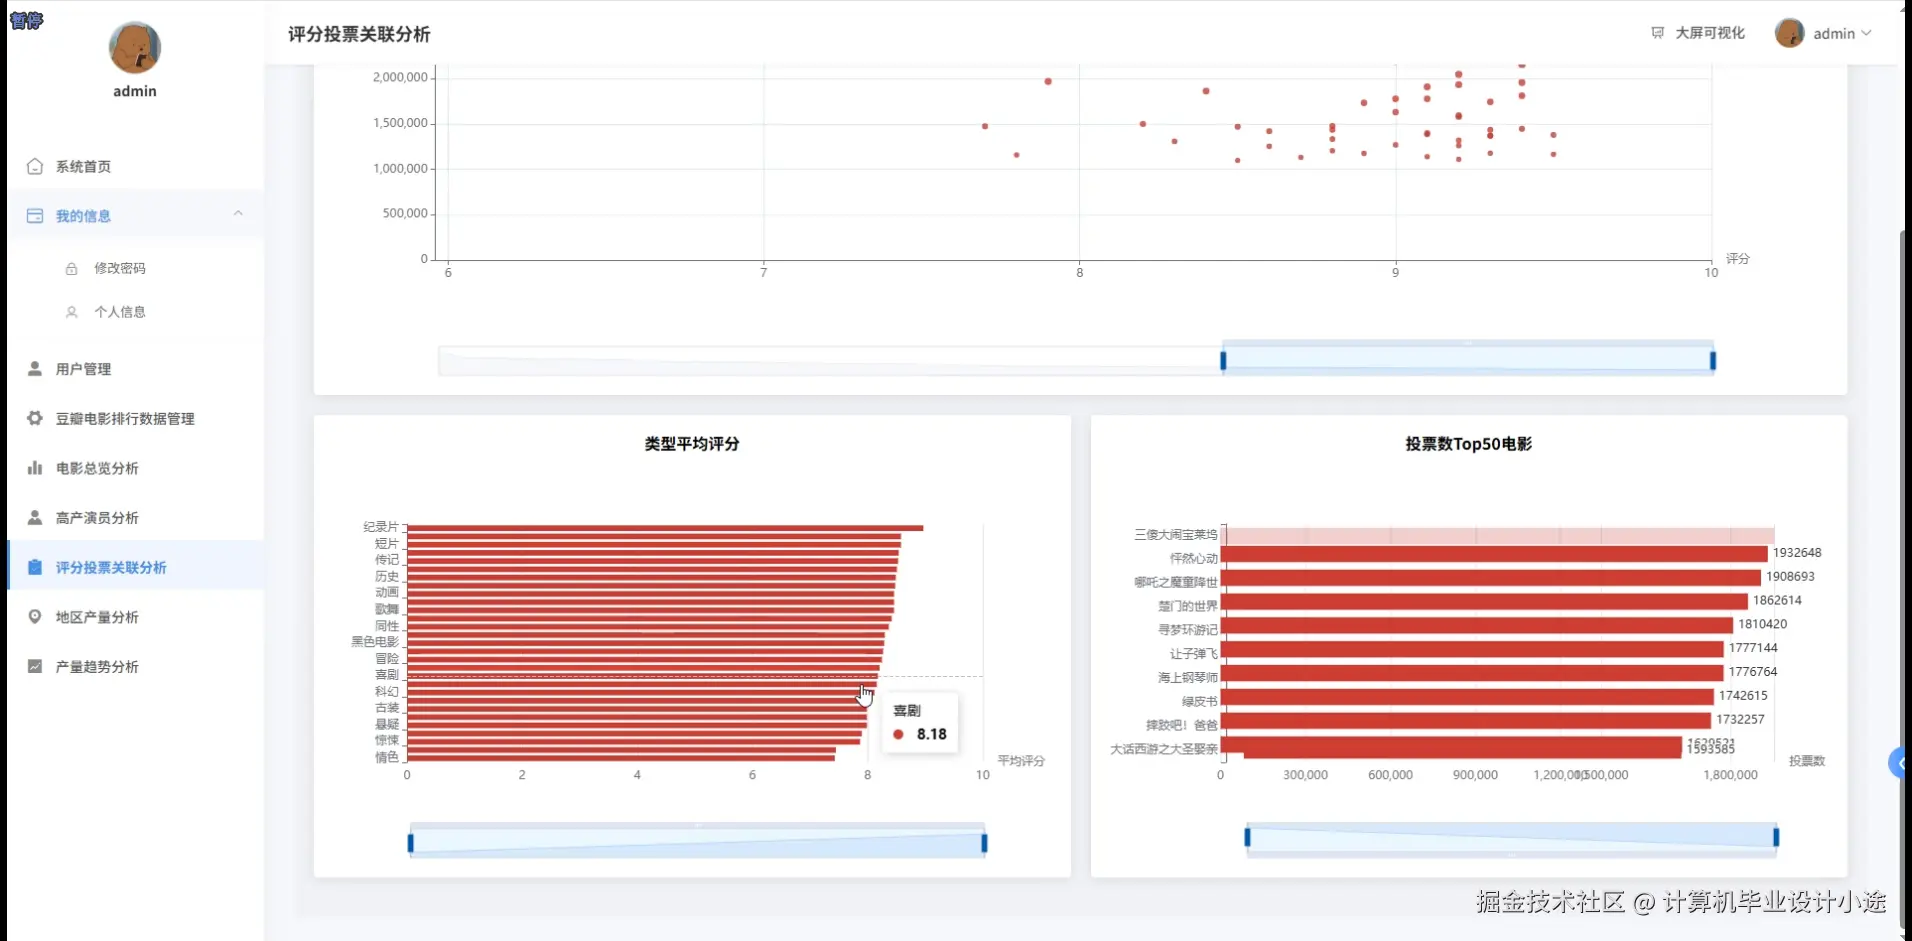Screen dimensions: 1912x941
Task: Click the screen icon beside 大屏可视化
Action: [x=1657, y=33]
